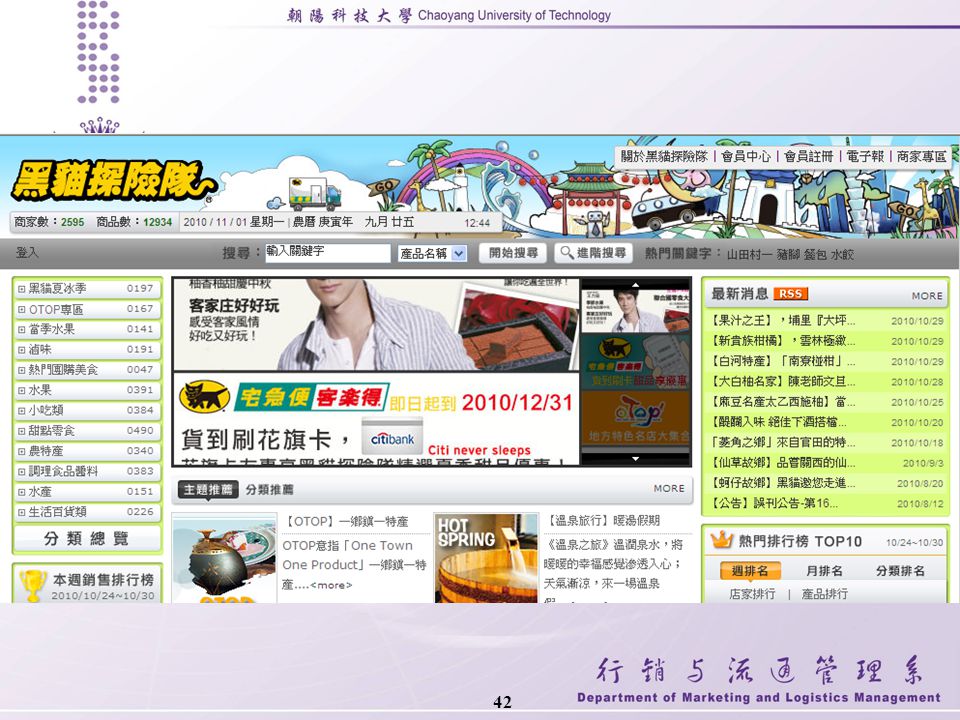Click the 分類總覽 button
Image resolution: width=960 pixels, height=720 pixels.
pyautogui.click(x=87, y=539)
